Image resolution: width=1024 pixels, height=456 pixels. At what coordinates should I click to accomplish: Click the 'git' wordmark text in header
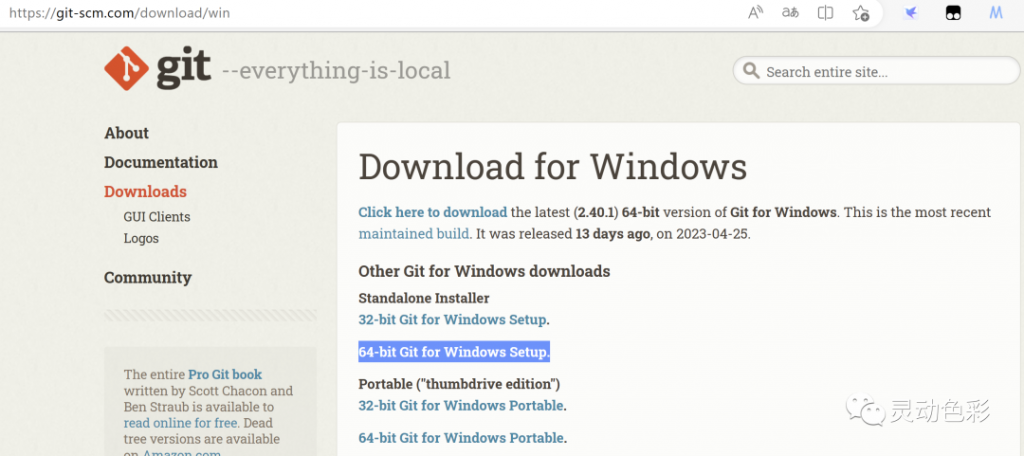tap(184, 69)
